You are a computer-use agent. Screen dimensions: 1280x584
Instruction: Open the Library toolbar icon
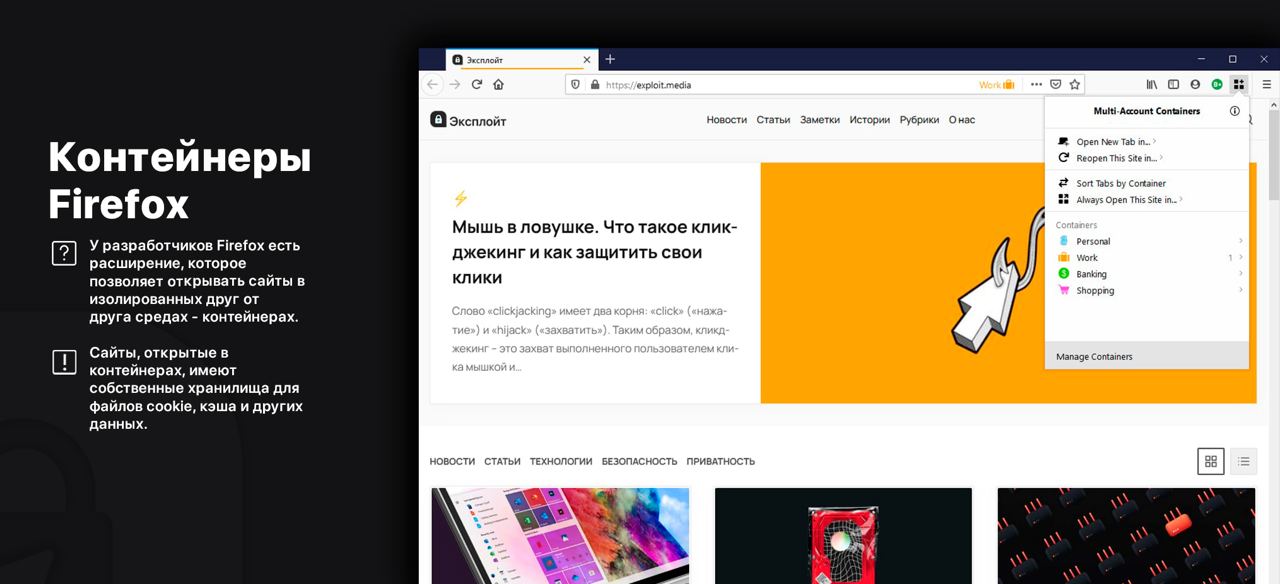tap(1152, 85)
